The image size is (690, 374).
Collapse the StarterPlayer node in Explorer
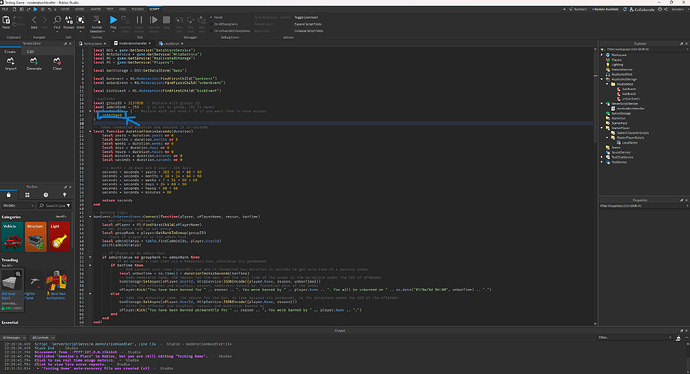tap(602, 128)
